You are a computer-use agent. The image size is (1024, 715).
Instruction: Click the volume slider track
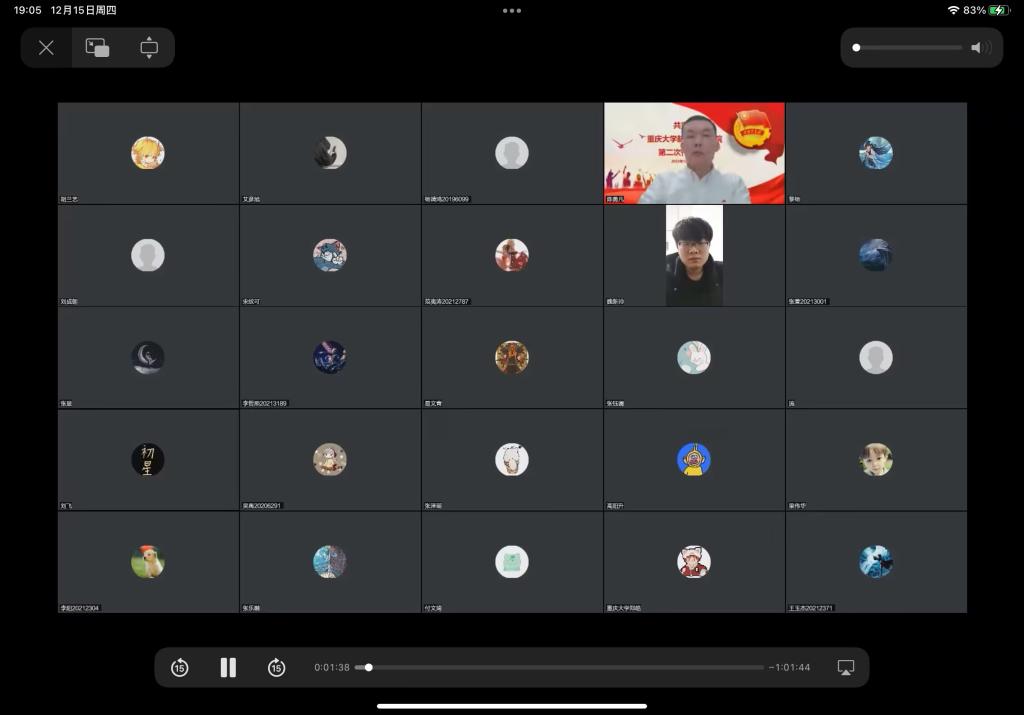click(x=910, y=48)
